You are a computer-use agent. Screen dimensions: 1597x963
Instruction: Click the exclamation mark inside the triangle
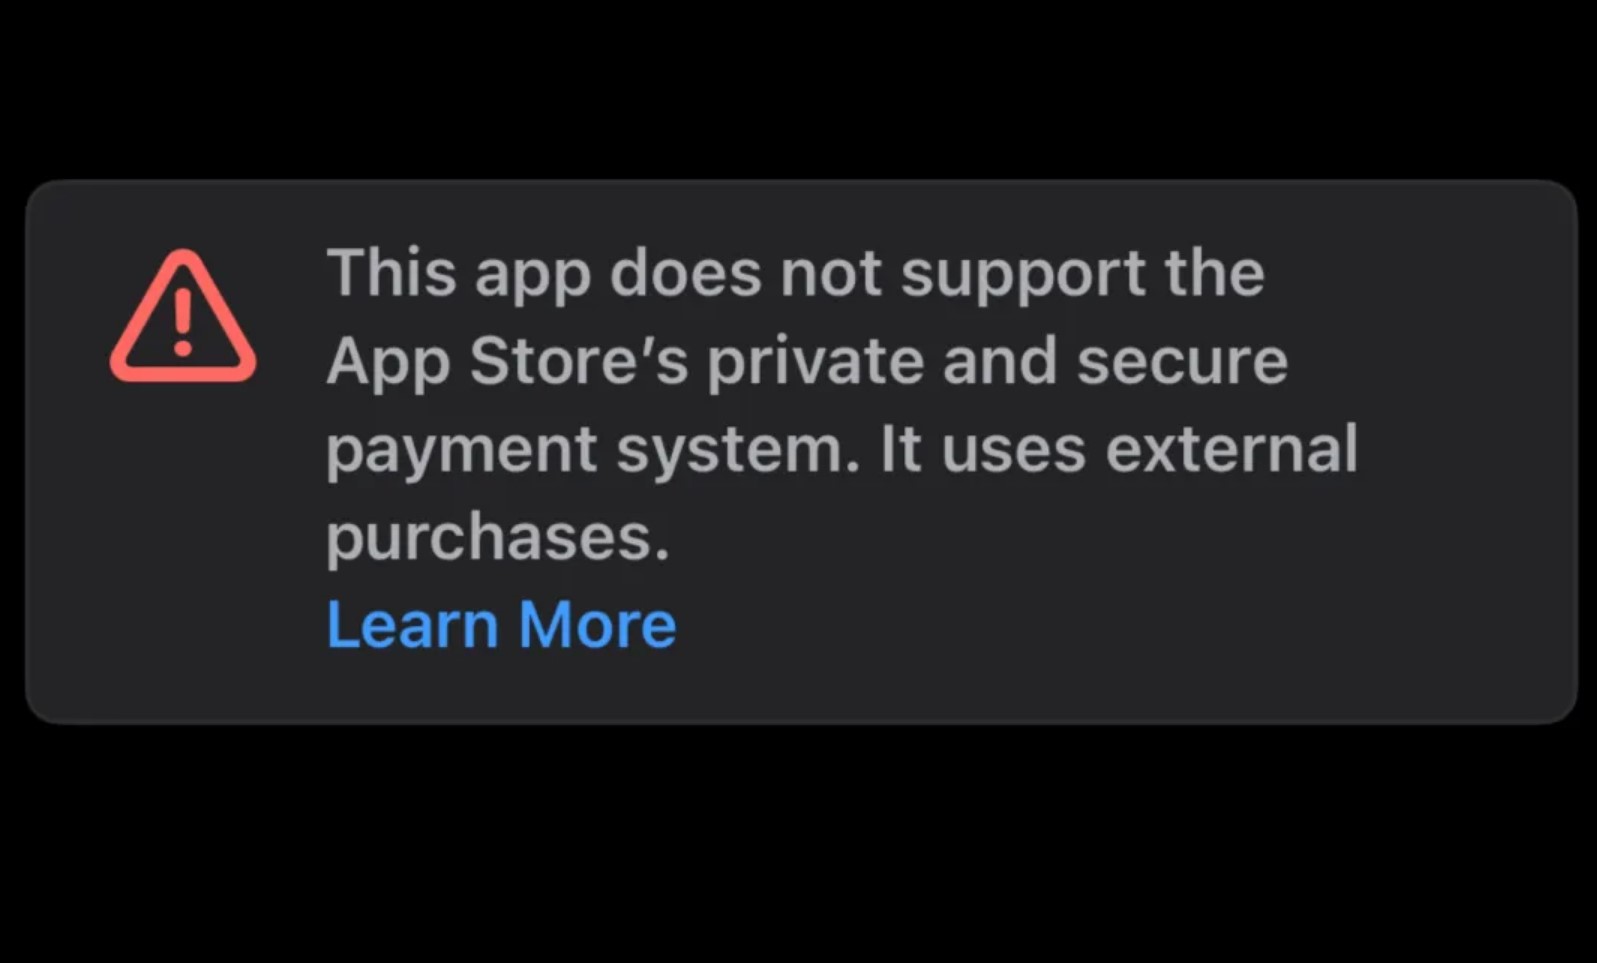[182, 320]
